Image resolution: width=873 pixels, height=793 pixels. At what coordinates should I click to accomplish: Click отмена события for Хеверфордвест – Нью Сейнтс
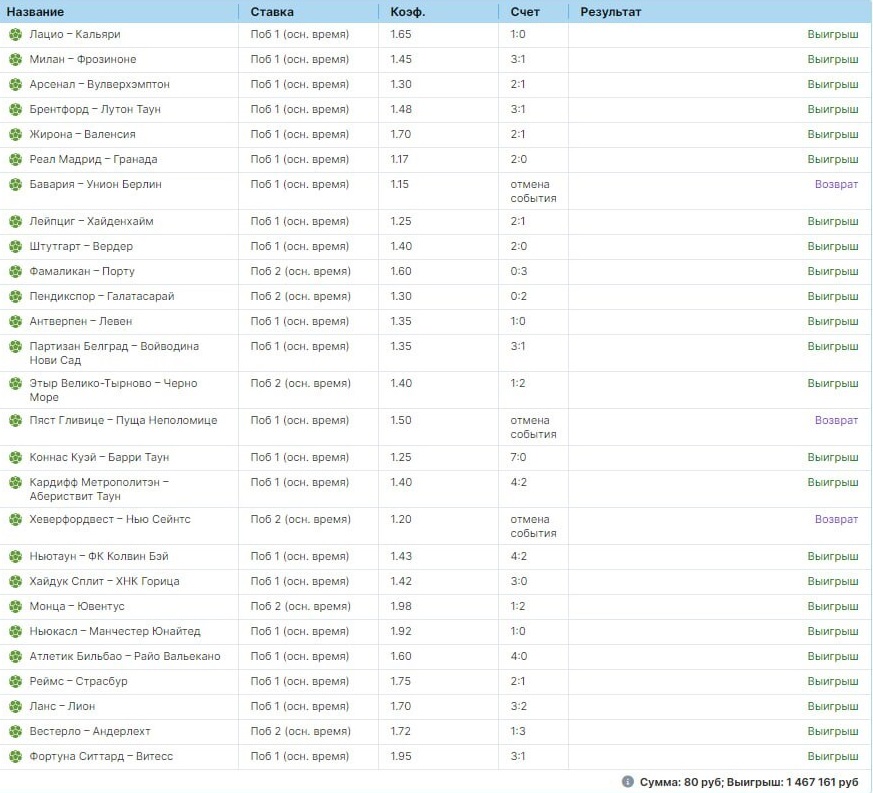click(533, 526)
